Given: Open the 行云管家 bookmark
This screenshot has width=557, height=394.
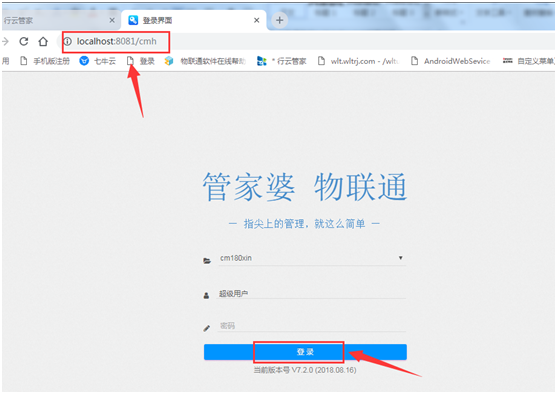Looking at the screenshot, I should tap(281, 61).
